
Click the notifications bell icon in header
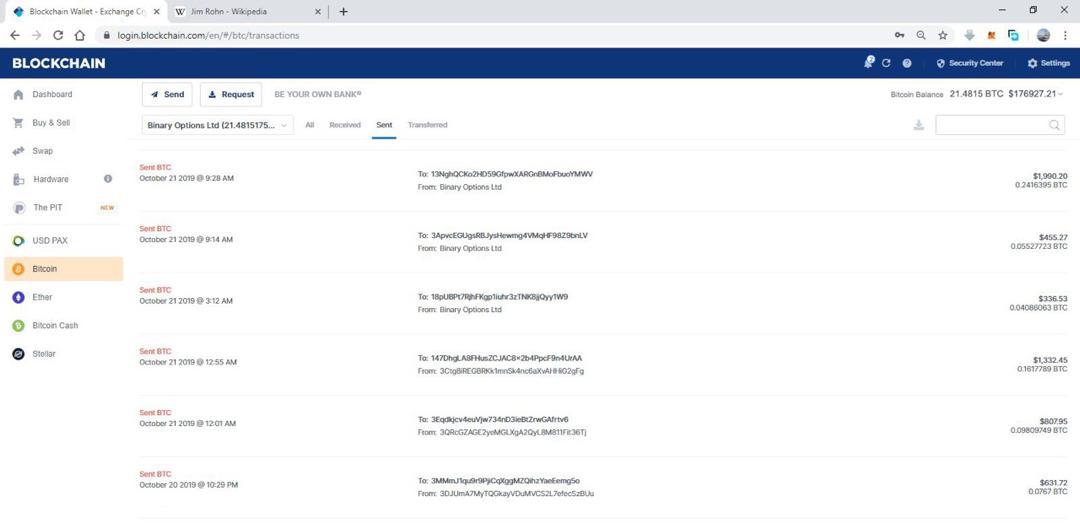pos(869,63)
